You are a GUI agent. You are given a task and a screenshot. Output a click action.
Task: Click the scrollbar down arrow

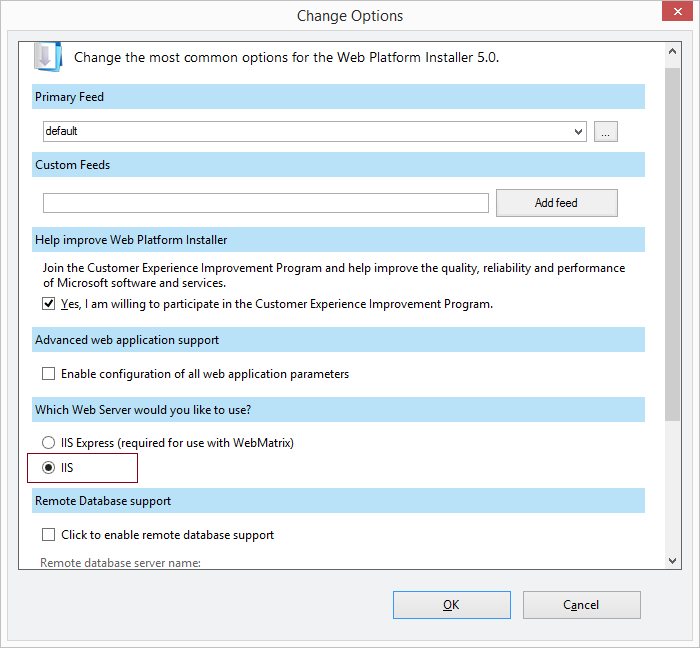point(672,561)
